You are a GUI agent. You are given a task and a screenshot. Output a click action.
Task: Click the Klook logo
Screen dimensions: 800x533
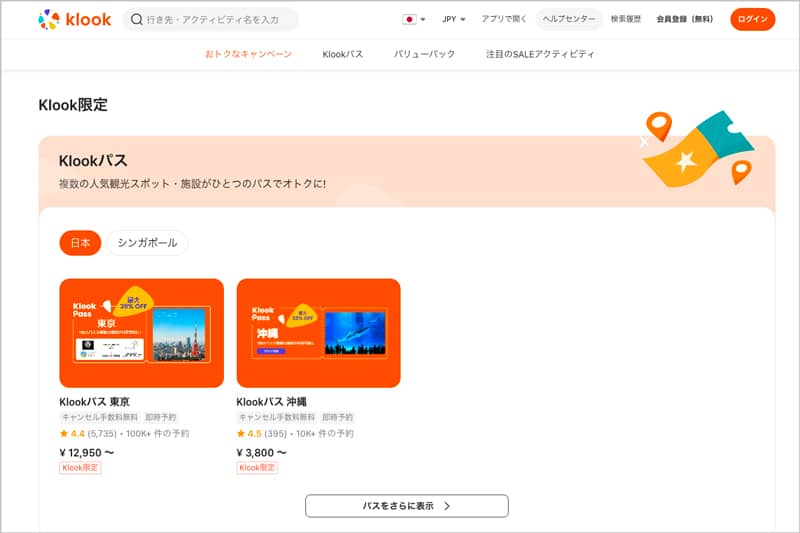pyautogui.click(x=74, y=19)
